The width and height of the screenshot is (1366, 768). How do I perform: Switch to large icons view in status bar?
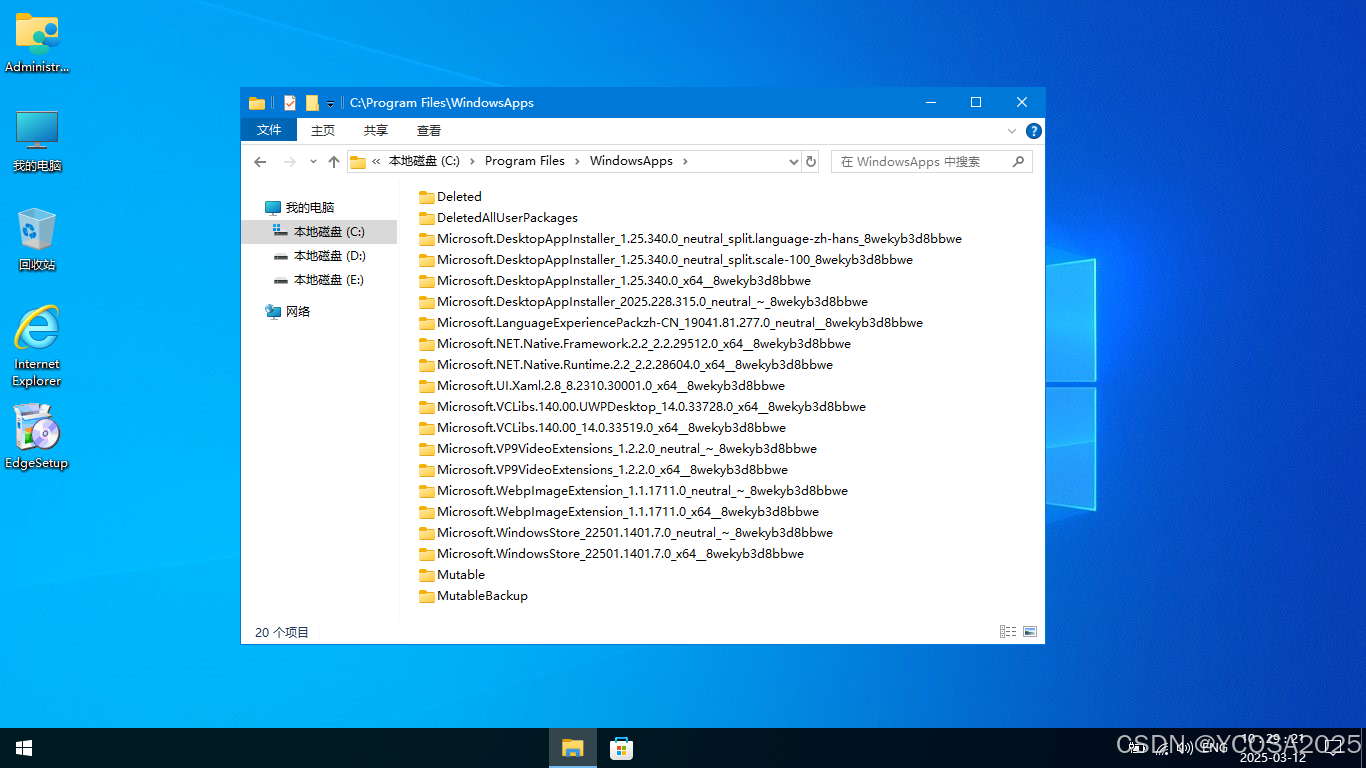1030,632
